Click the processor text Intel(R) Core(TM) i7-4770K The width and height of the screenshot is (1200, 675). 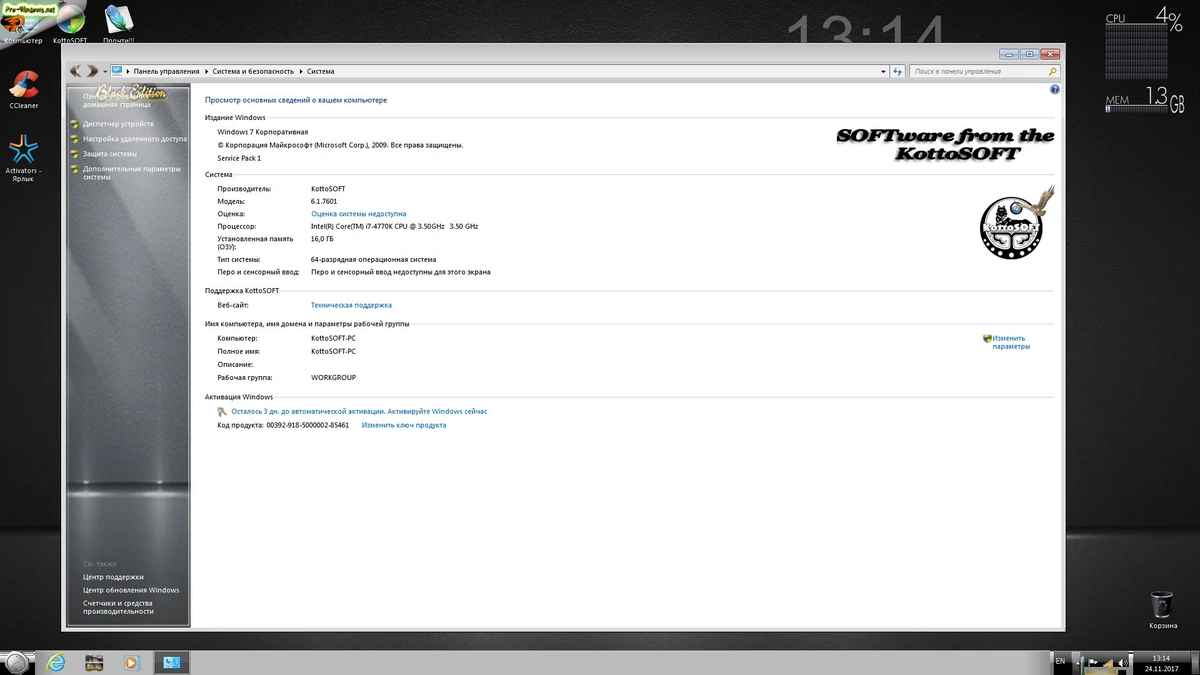tap(394, 226)
